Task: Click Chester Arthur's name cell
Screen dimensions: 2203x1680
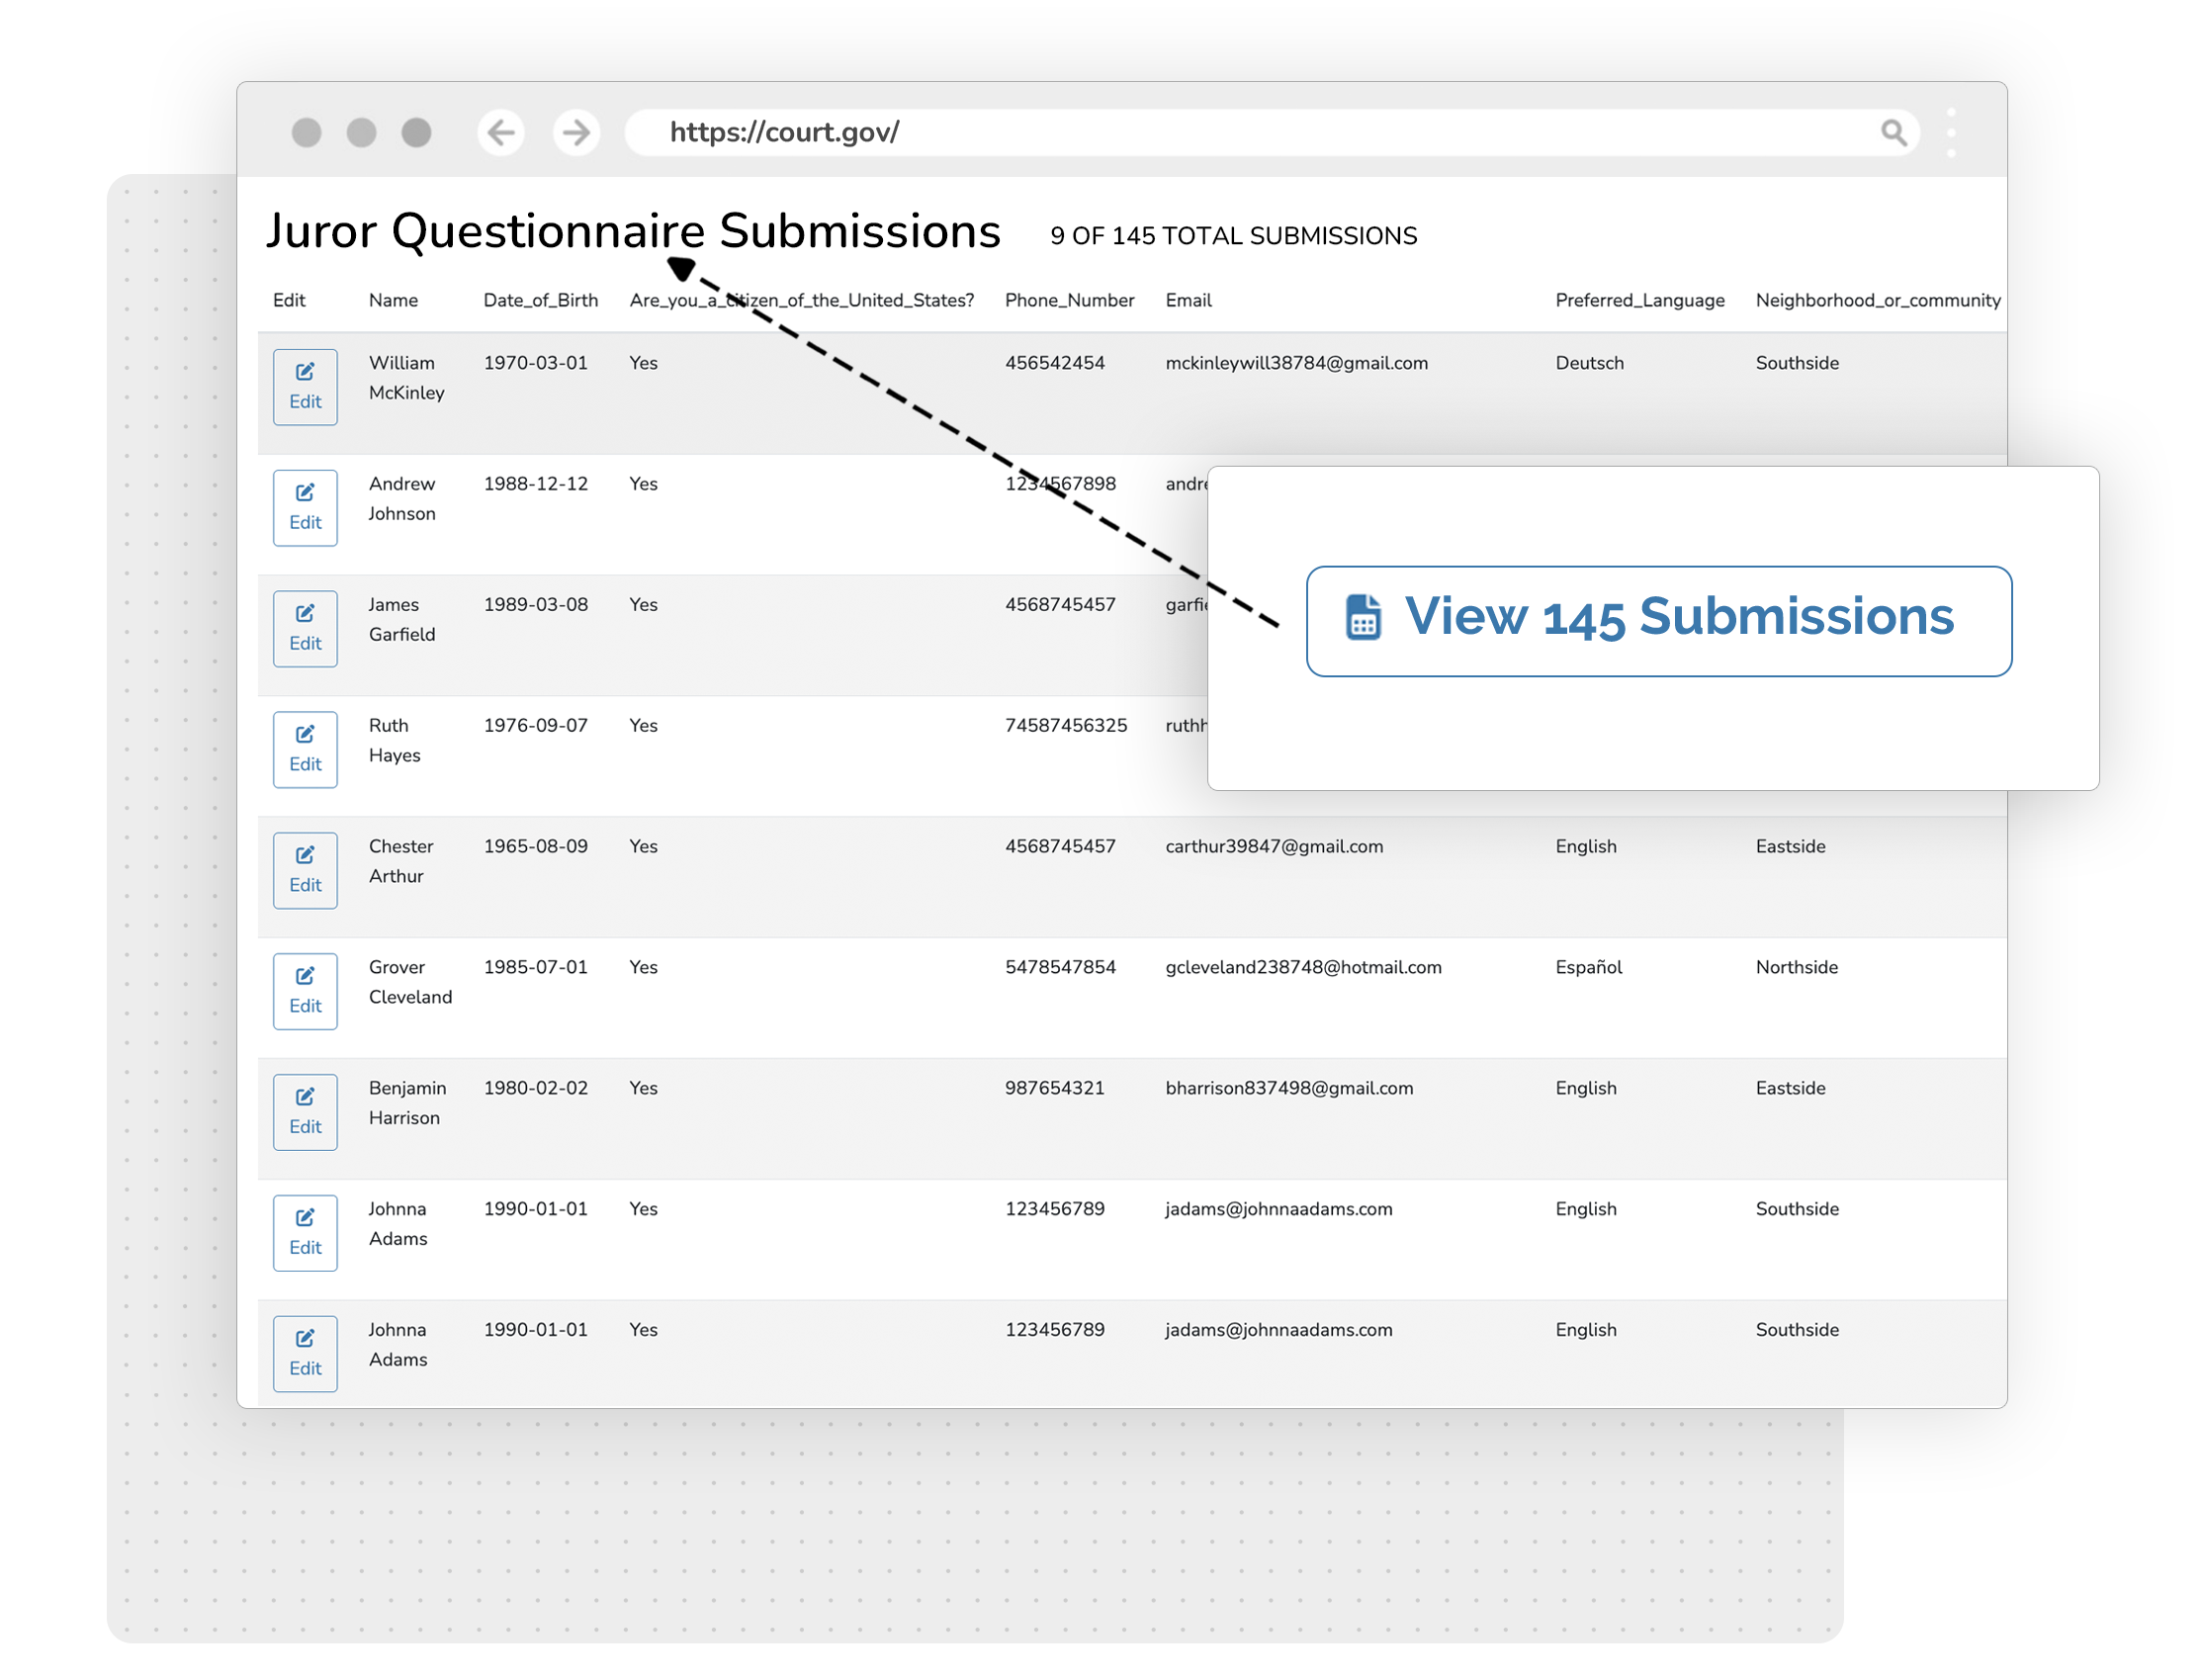Action: (401, 862)
